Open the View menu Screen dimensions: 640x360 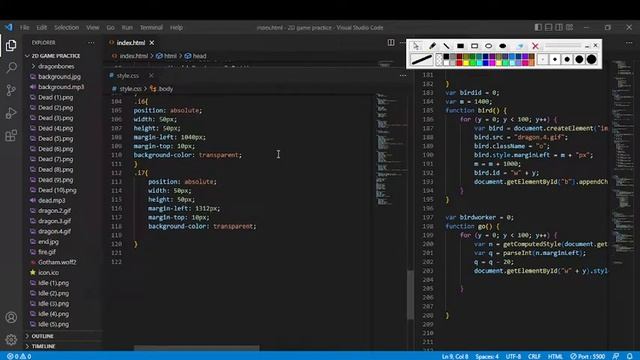click(x=93, y=27)
